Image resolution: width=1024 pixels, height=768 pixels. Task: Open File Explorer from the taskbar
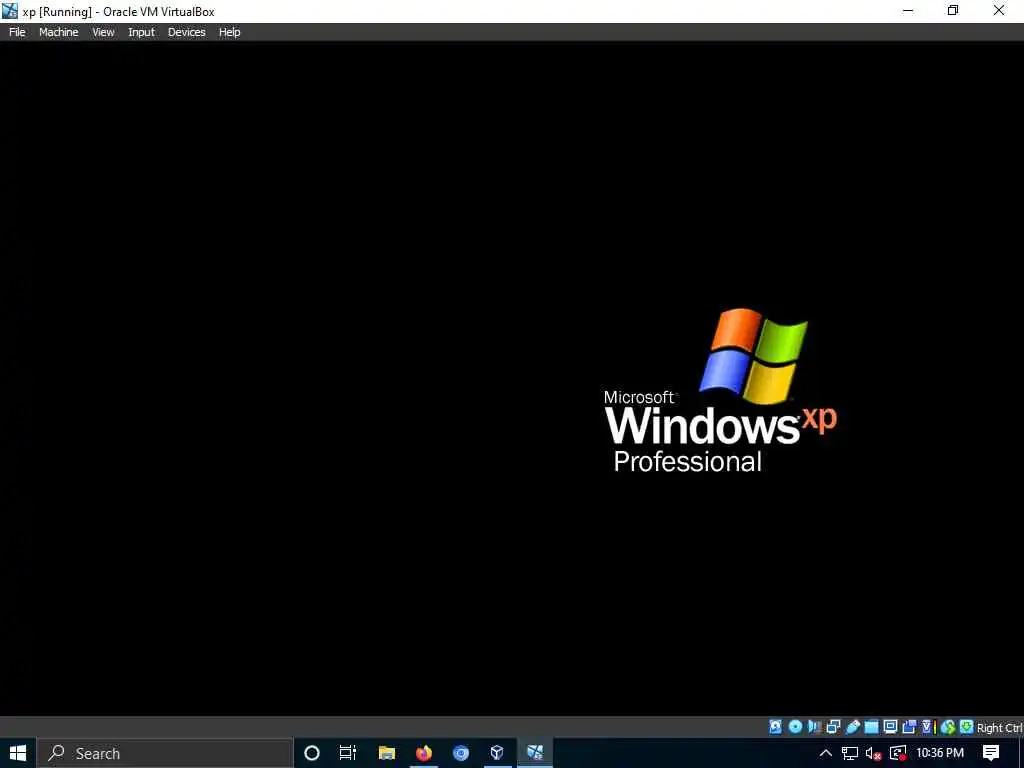(x=387, y=753)
